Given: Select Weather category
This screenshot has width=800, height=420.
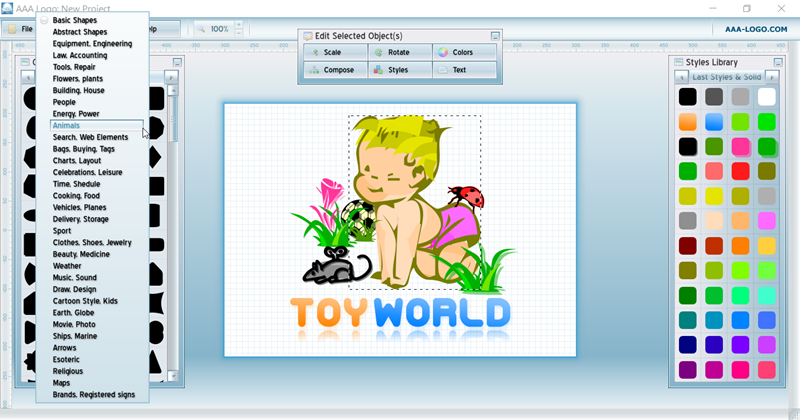Looking at the screenshot, I should [x=67, y=266].
